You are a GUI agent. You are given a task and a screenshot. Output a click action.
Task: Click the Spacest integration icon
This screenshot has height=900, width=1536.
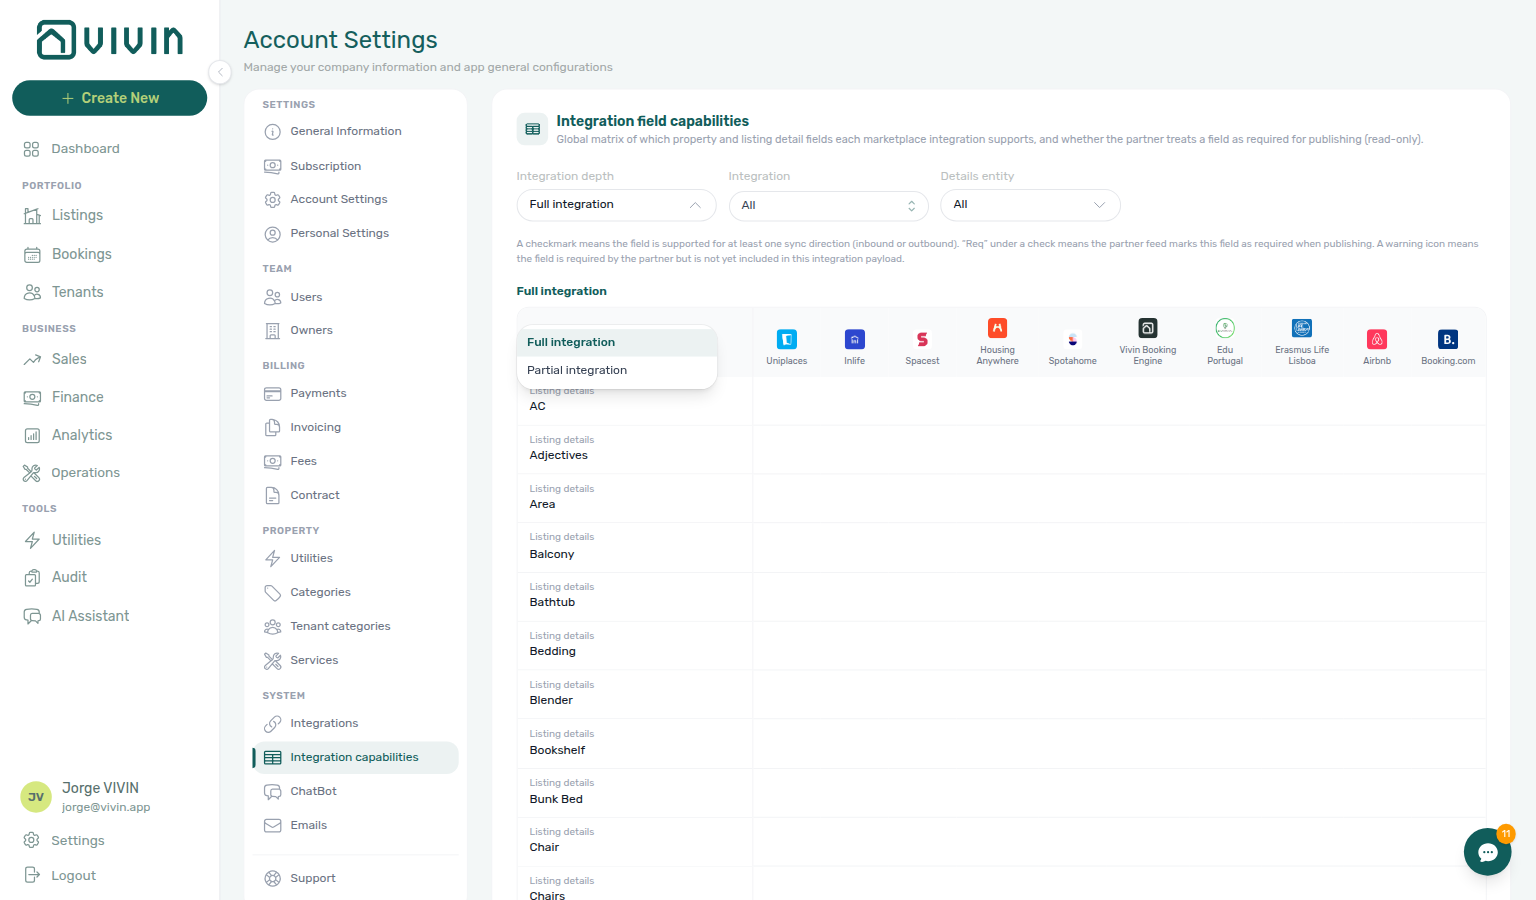(x=922, y=339)
